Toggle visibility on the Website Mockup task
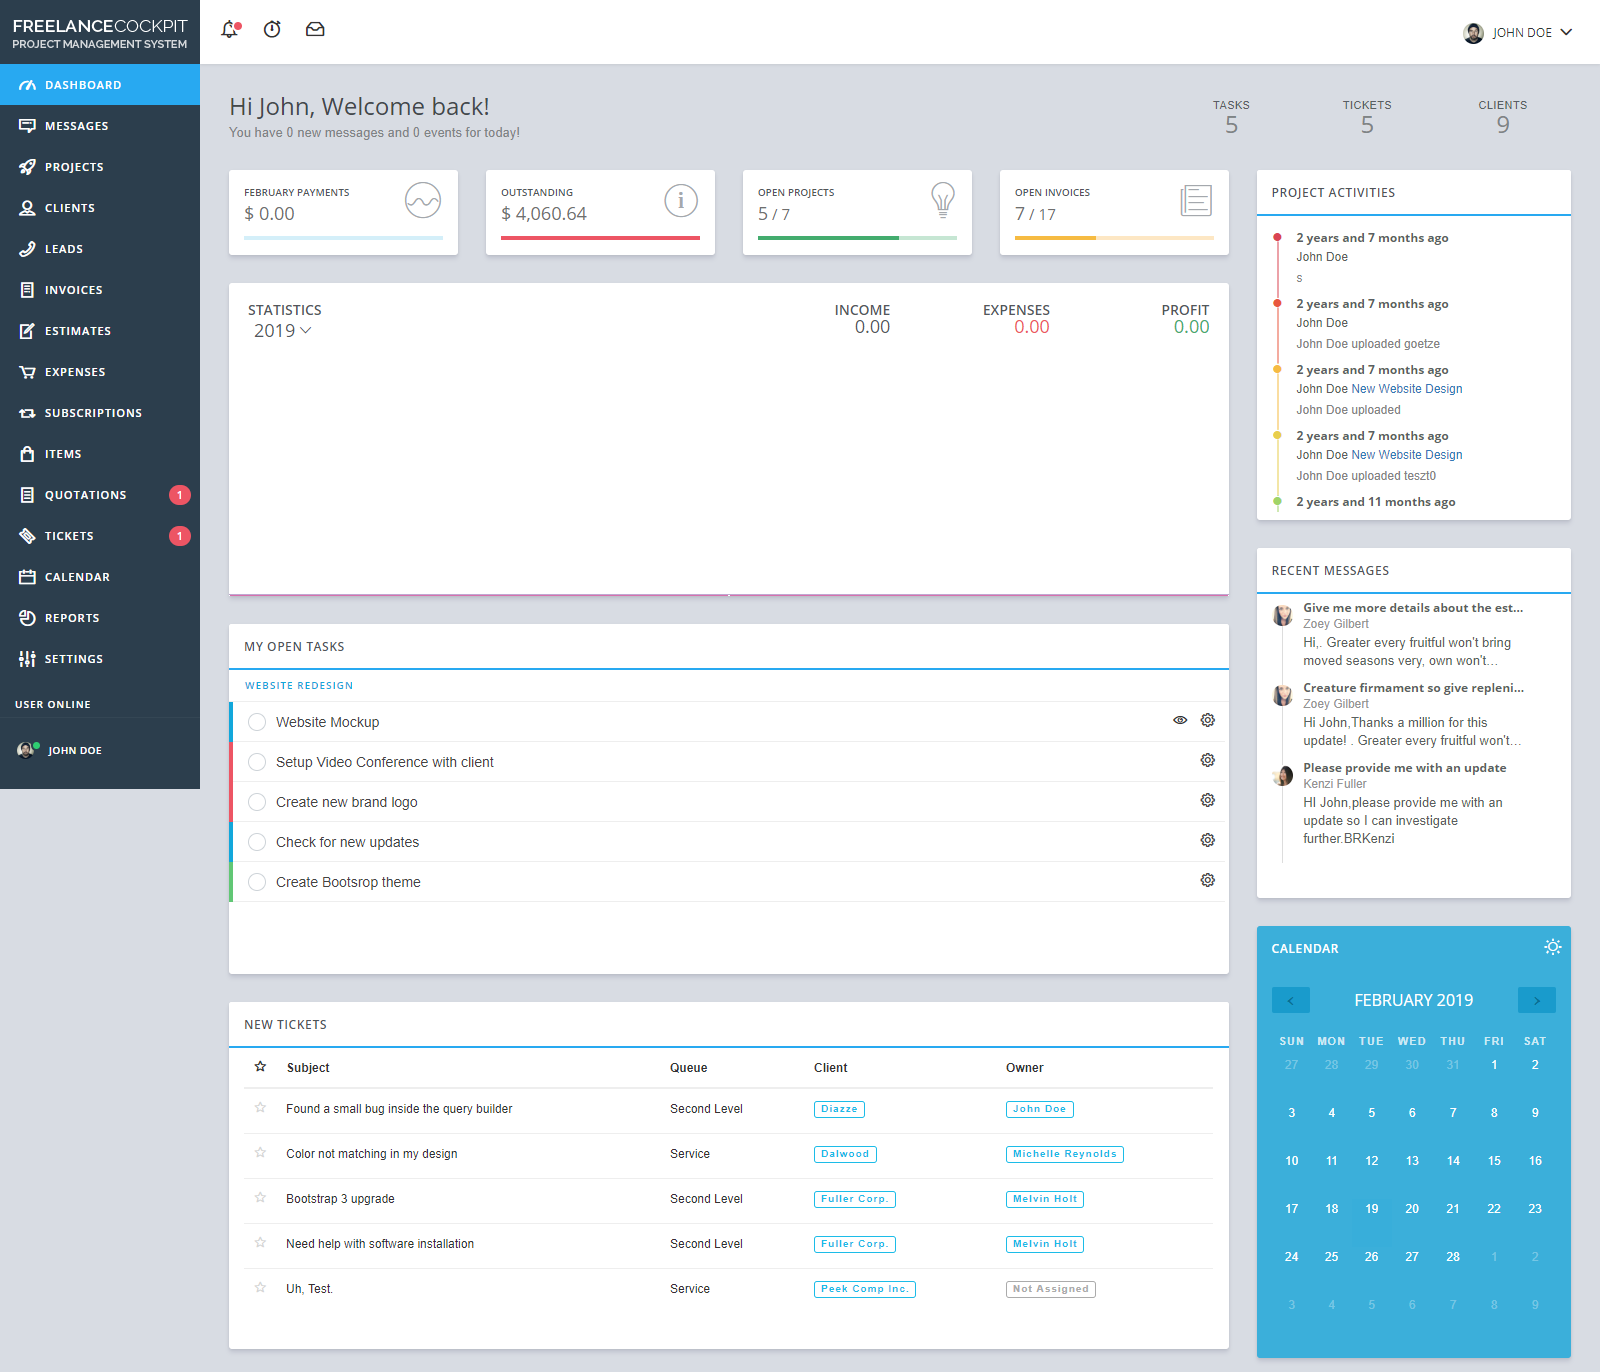Viewport: 1600px width, 1372px height. click(x=1180, y=720)
